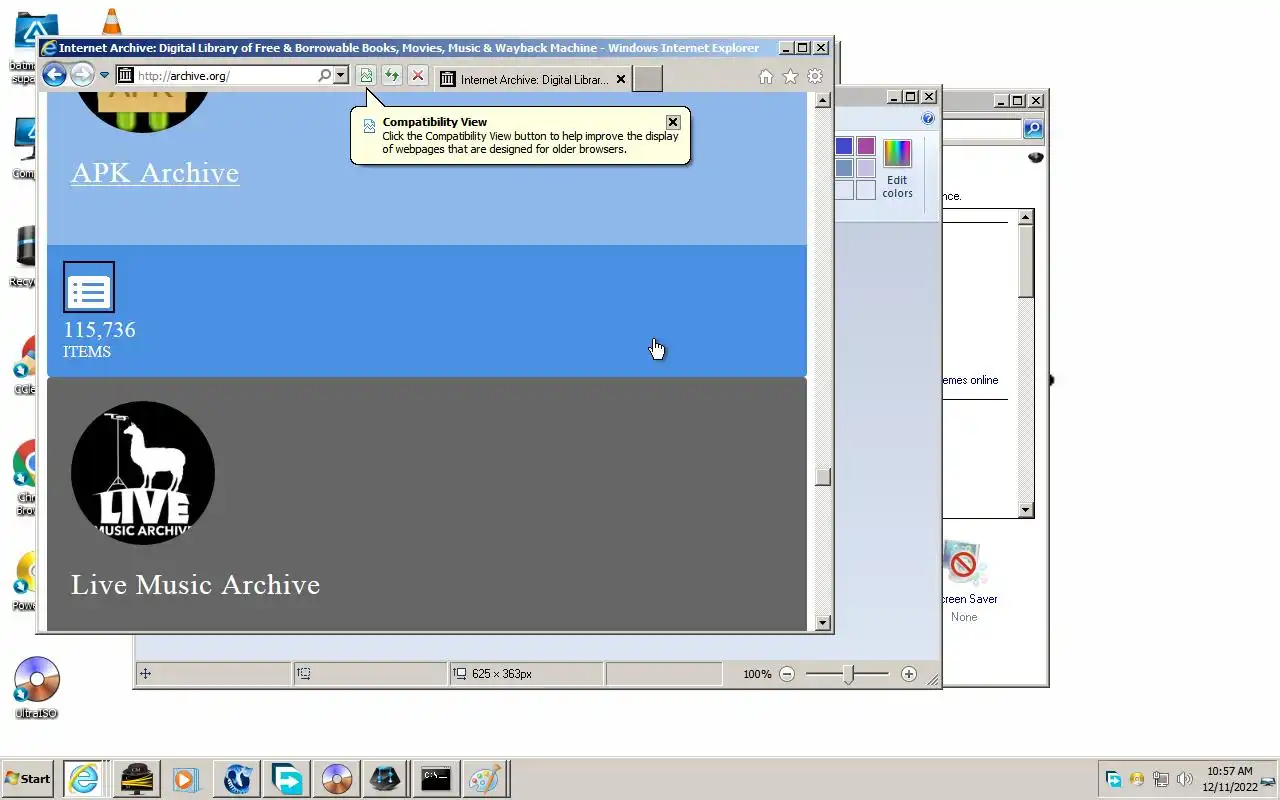Dismiss the Compatibility View tooltip

pyautogui.click(x=673, y=122)
